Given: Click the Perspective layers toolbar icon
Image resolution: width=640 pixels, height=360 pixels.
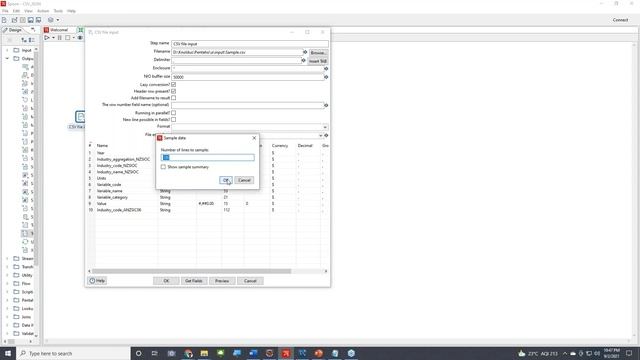Looking at the screenshot, I should [x=51, y=20].
